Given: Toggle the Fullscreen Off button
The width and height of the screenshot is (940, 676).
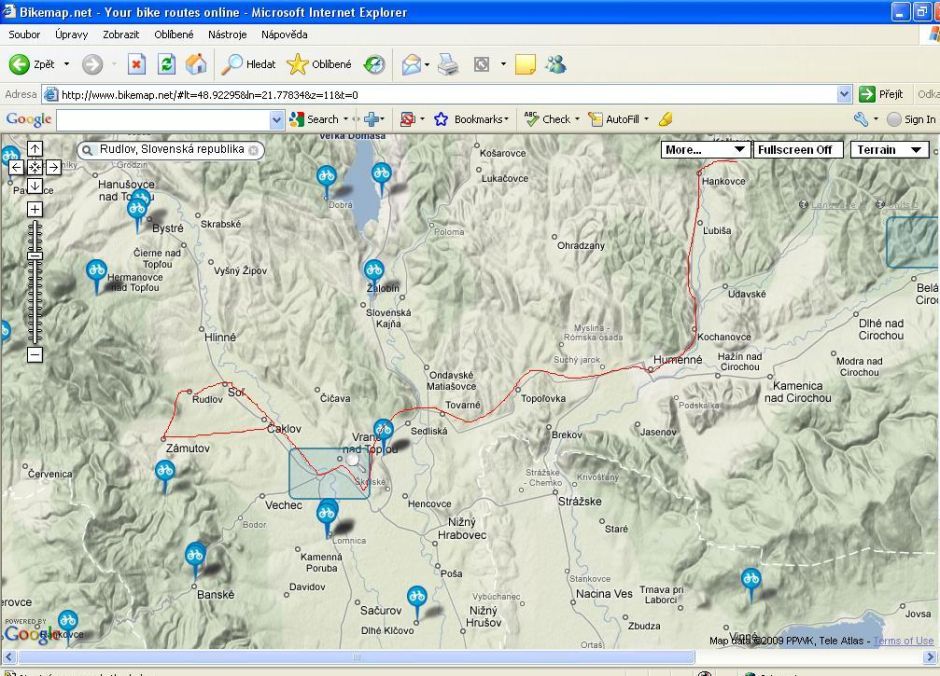Looking at the screenshot, I should point(795,150).
